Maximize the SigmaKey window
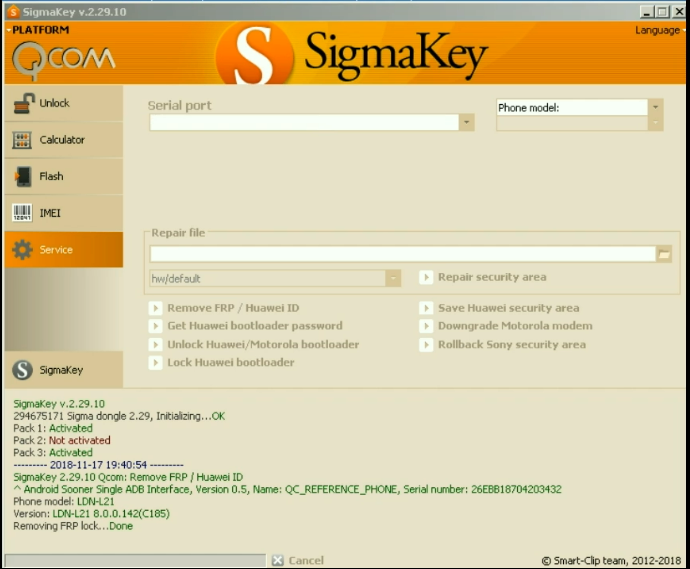Viewport: 690px width, 569px height. pos(662,12)
